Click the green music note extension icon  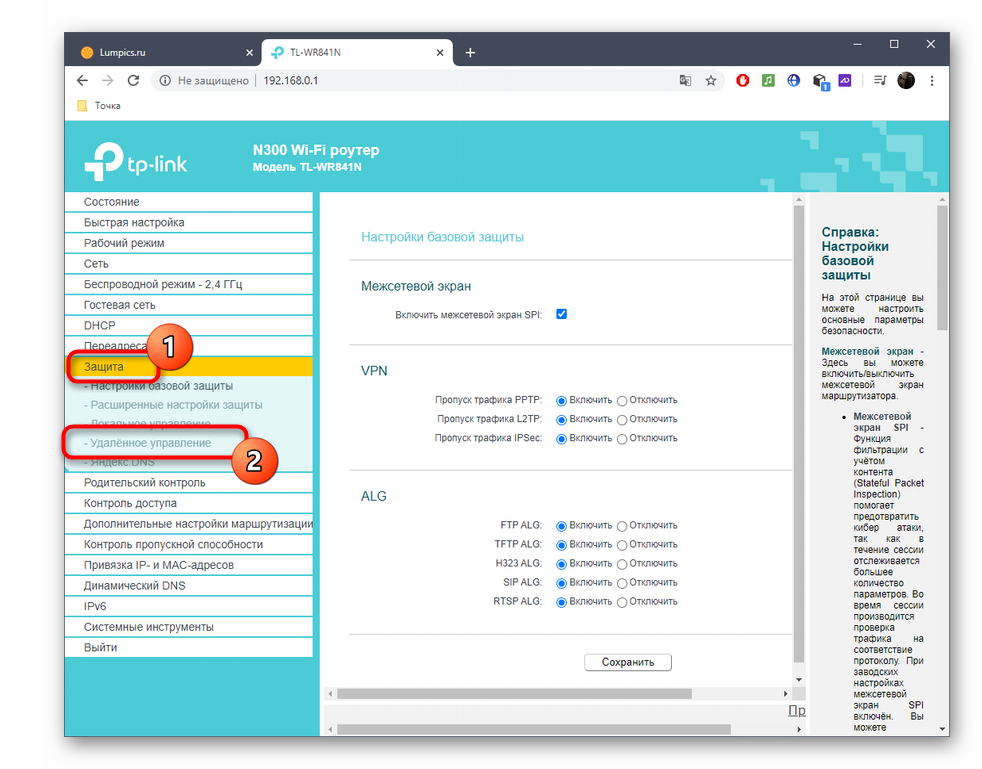point(768,81)
